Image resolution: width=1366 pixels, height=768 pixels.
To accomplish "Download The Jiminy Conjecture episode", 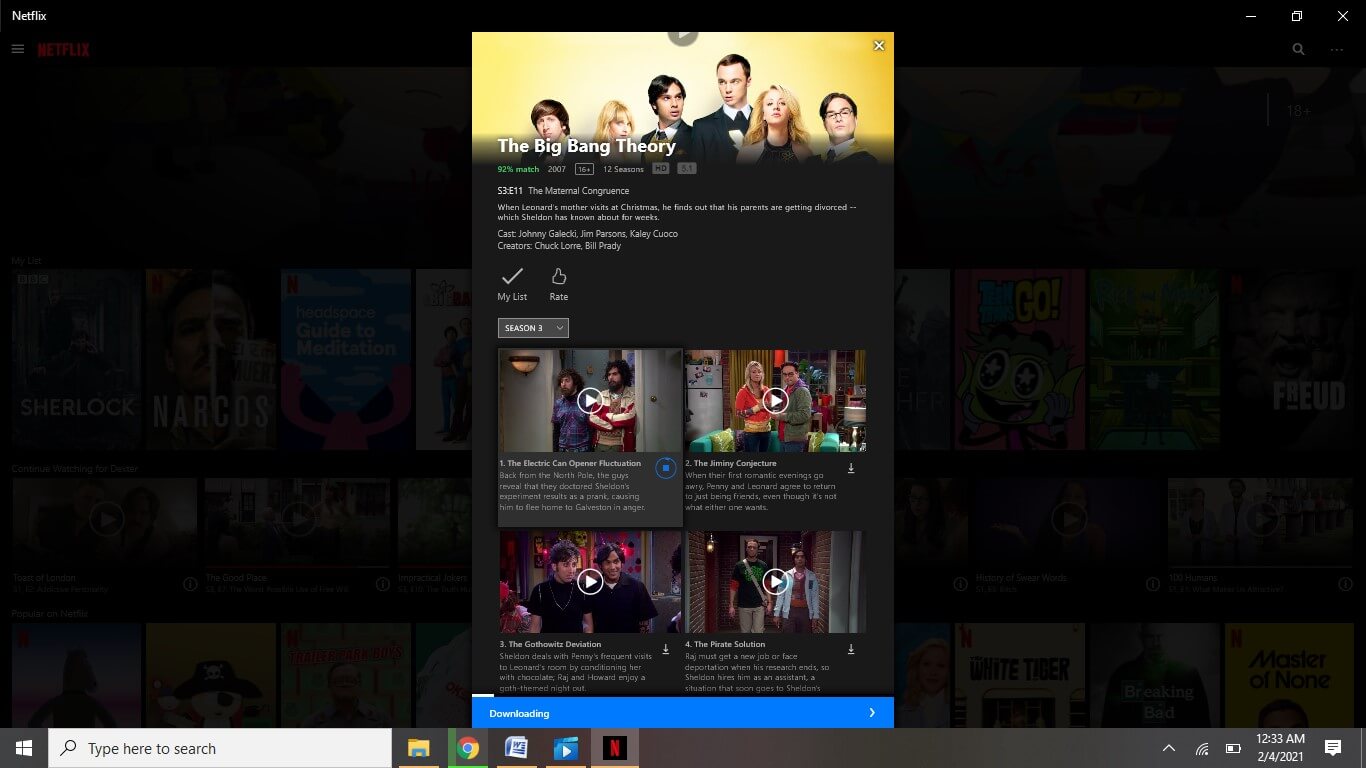I will (x=851, y=468).
